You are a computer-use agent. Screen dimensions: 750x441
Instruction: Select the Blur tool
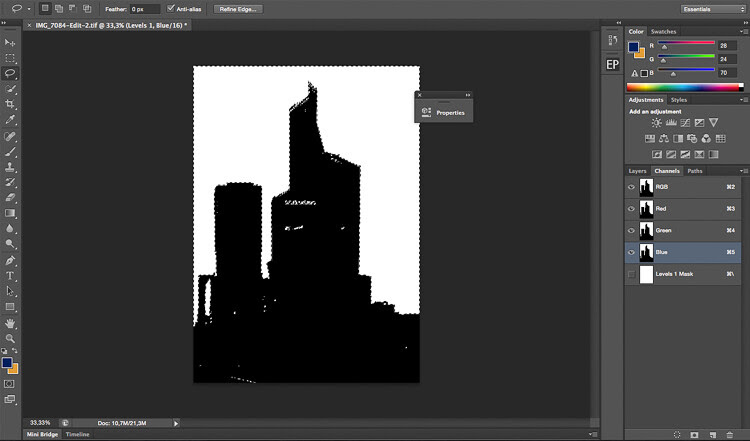10,229
